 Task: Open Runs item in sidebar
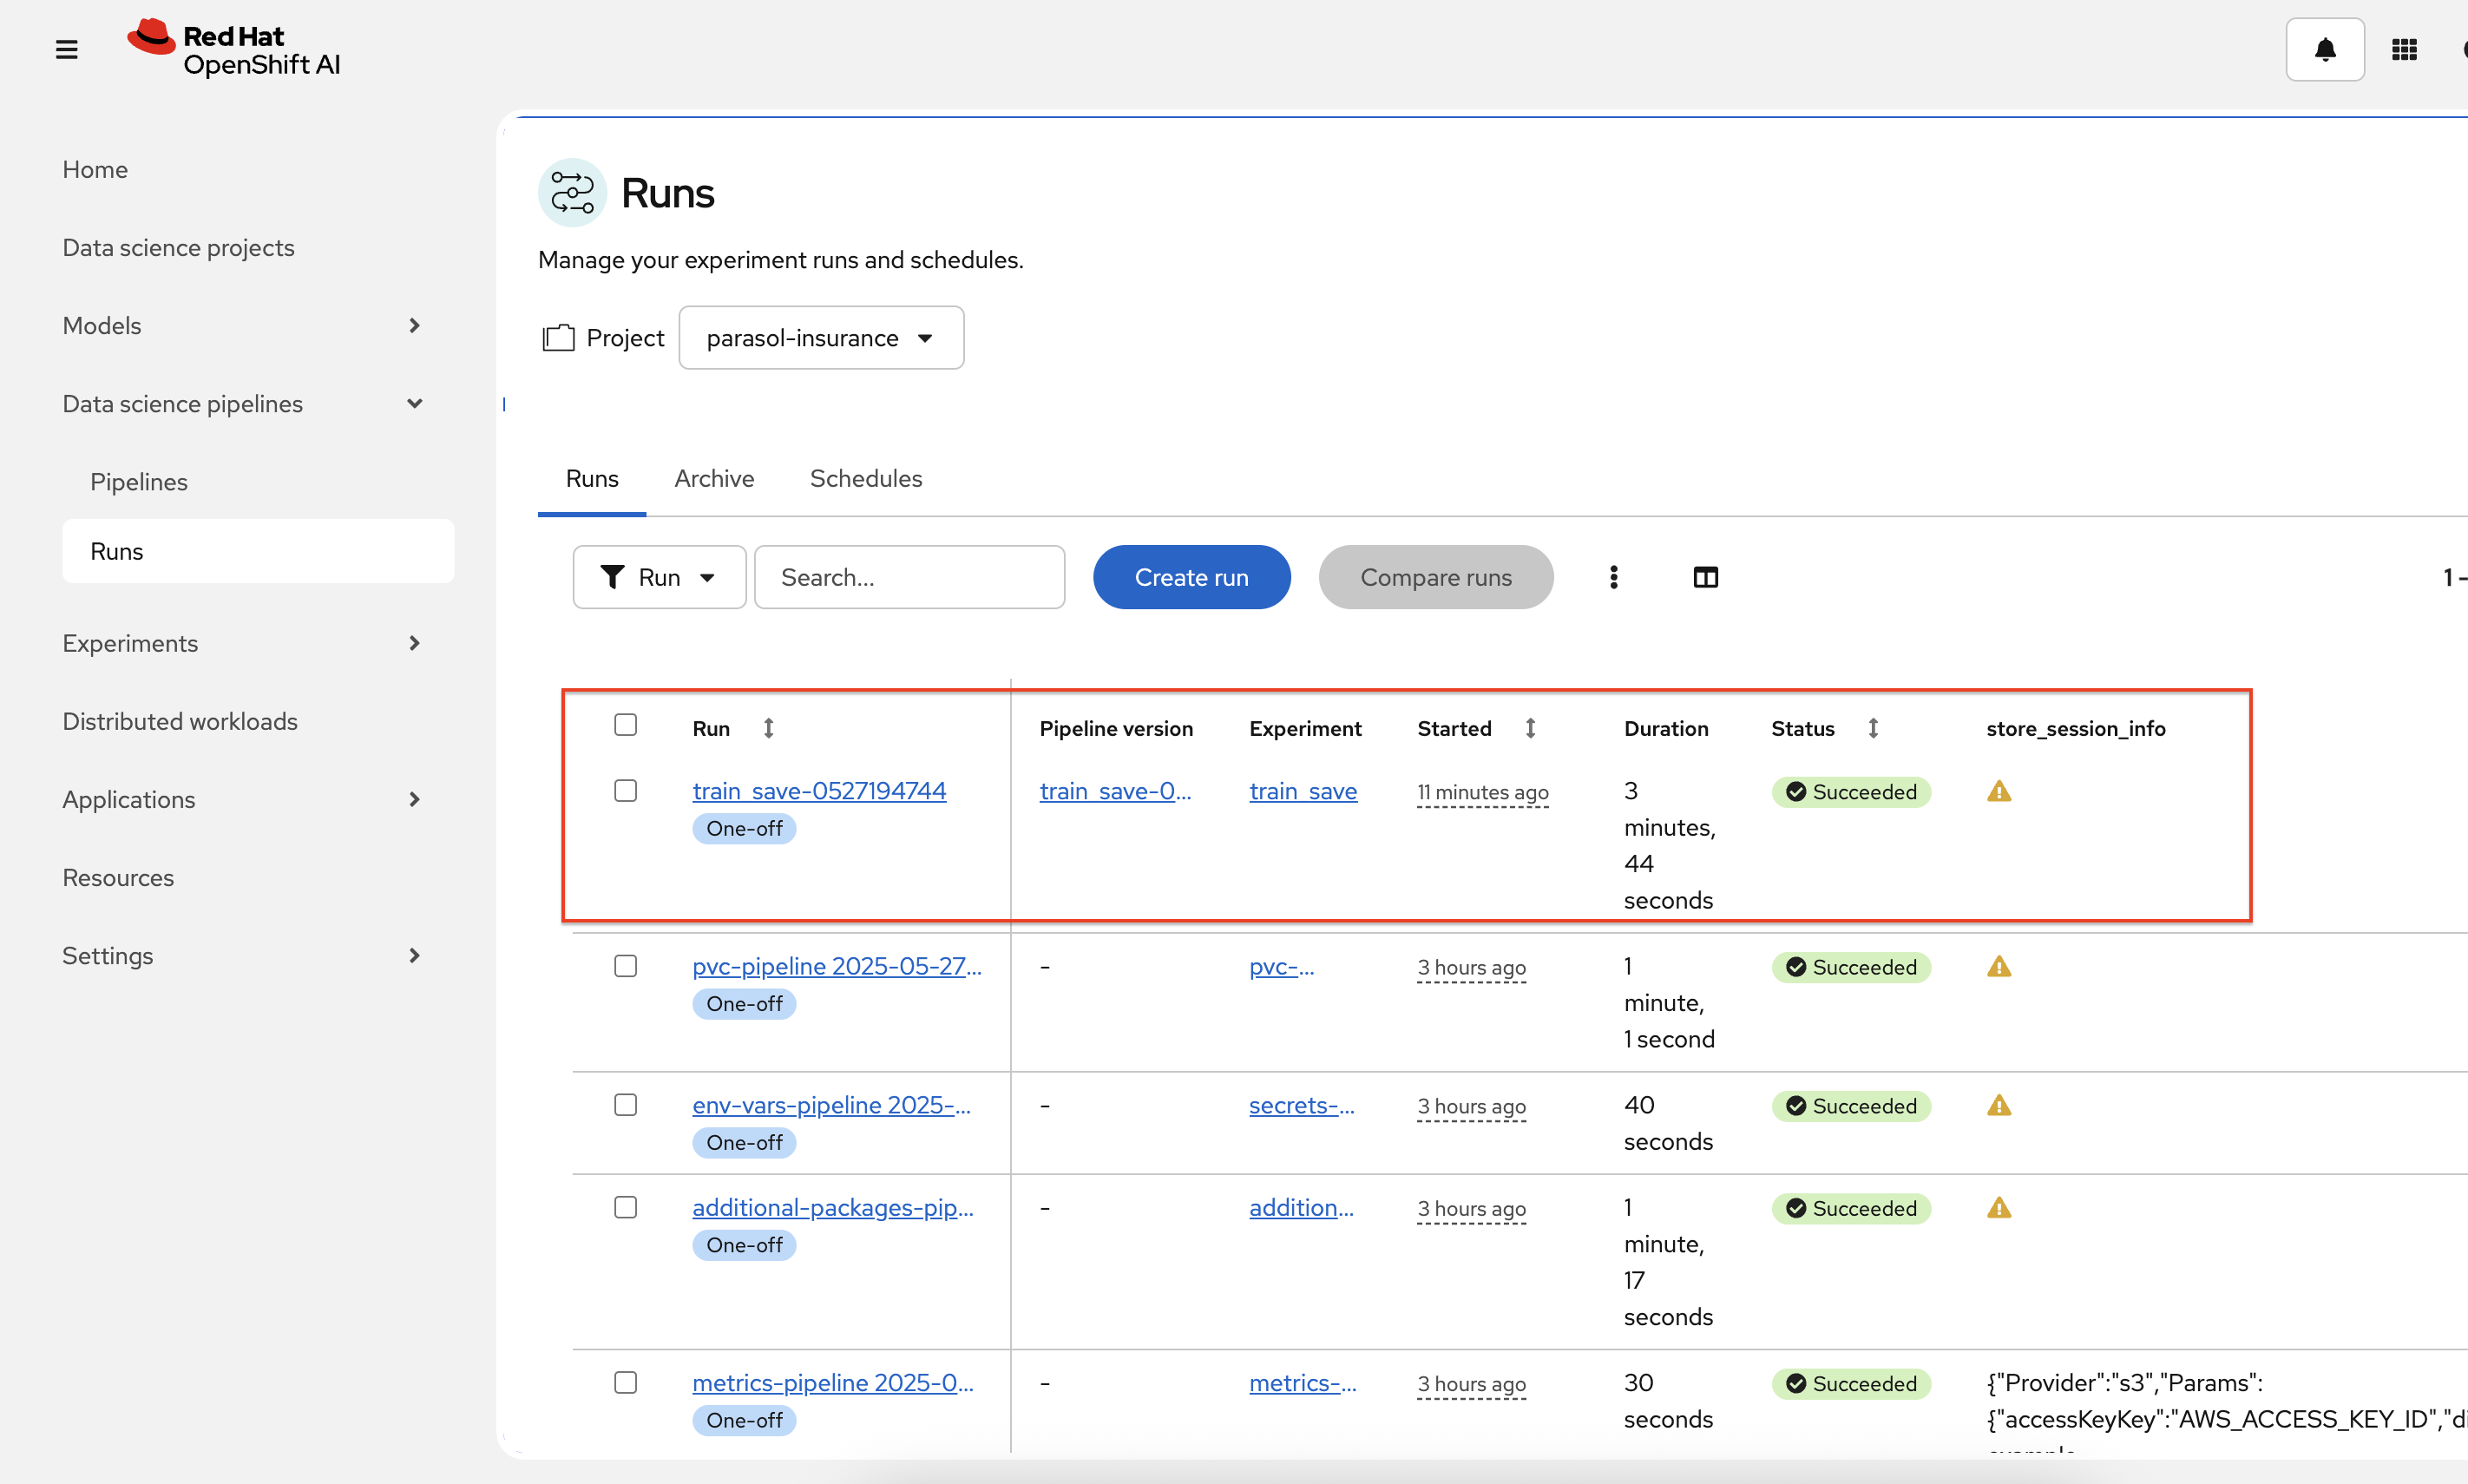tap(258, 551)
